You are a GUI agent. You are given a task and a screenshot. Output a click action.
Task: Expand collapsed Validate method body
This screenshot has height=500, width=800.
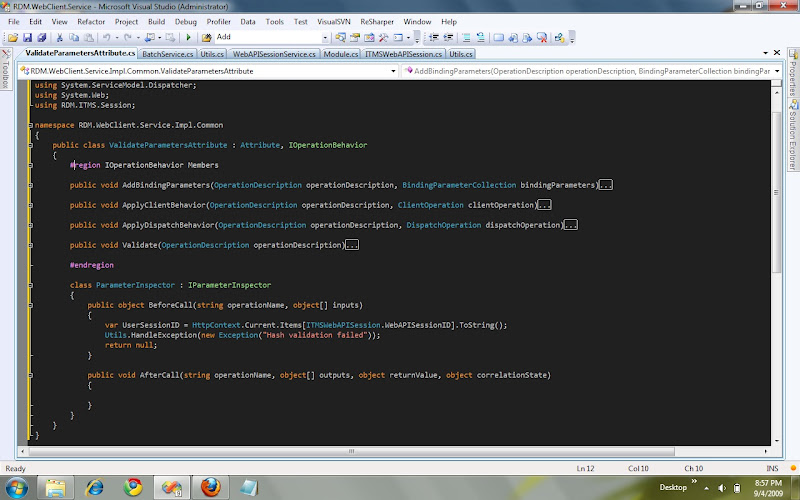351,245
